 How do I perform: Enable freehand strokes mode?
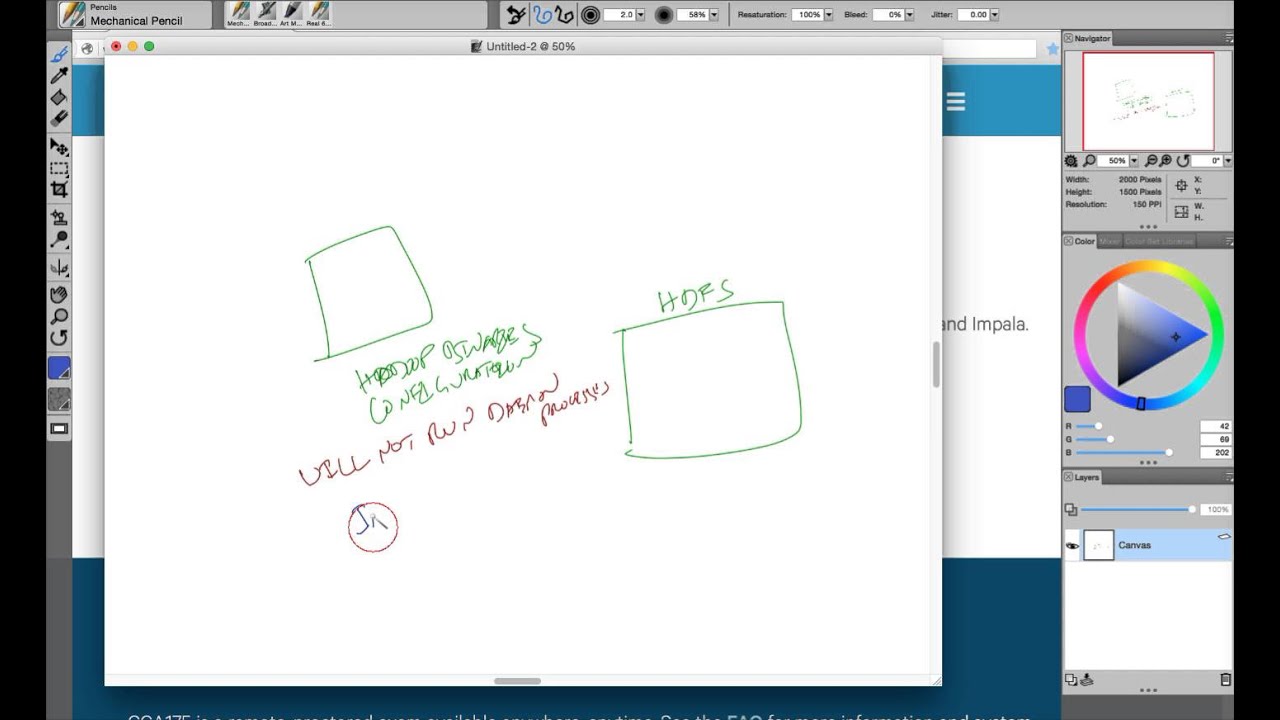click(542, 15)
